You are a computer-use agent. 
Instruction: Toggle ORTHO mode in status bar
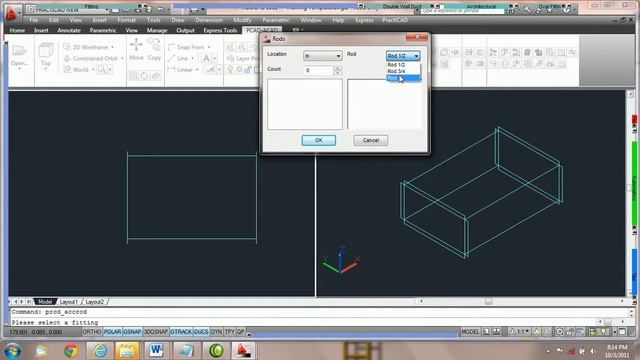pos(92,332)
